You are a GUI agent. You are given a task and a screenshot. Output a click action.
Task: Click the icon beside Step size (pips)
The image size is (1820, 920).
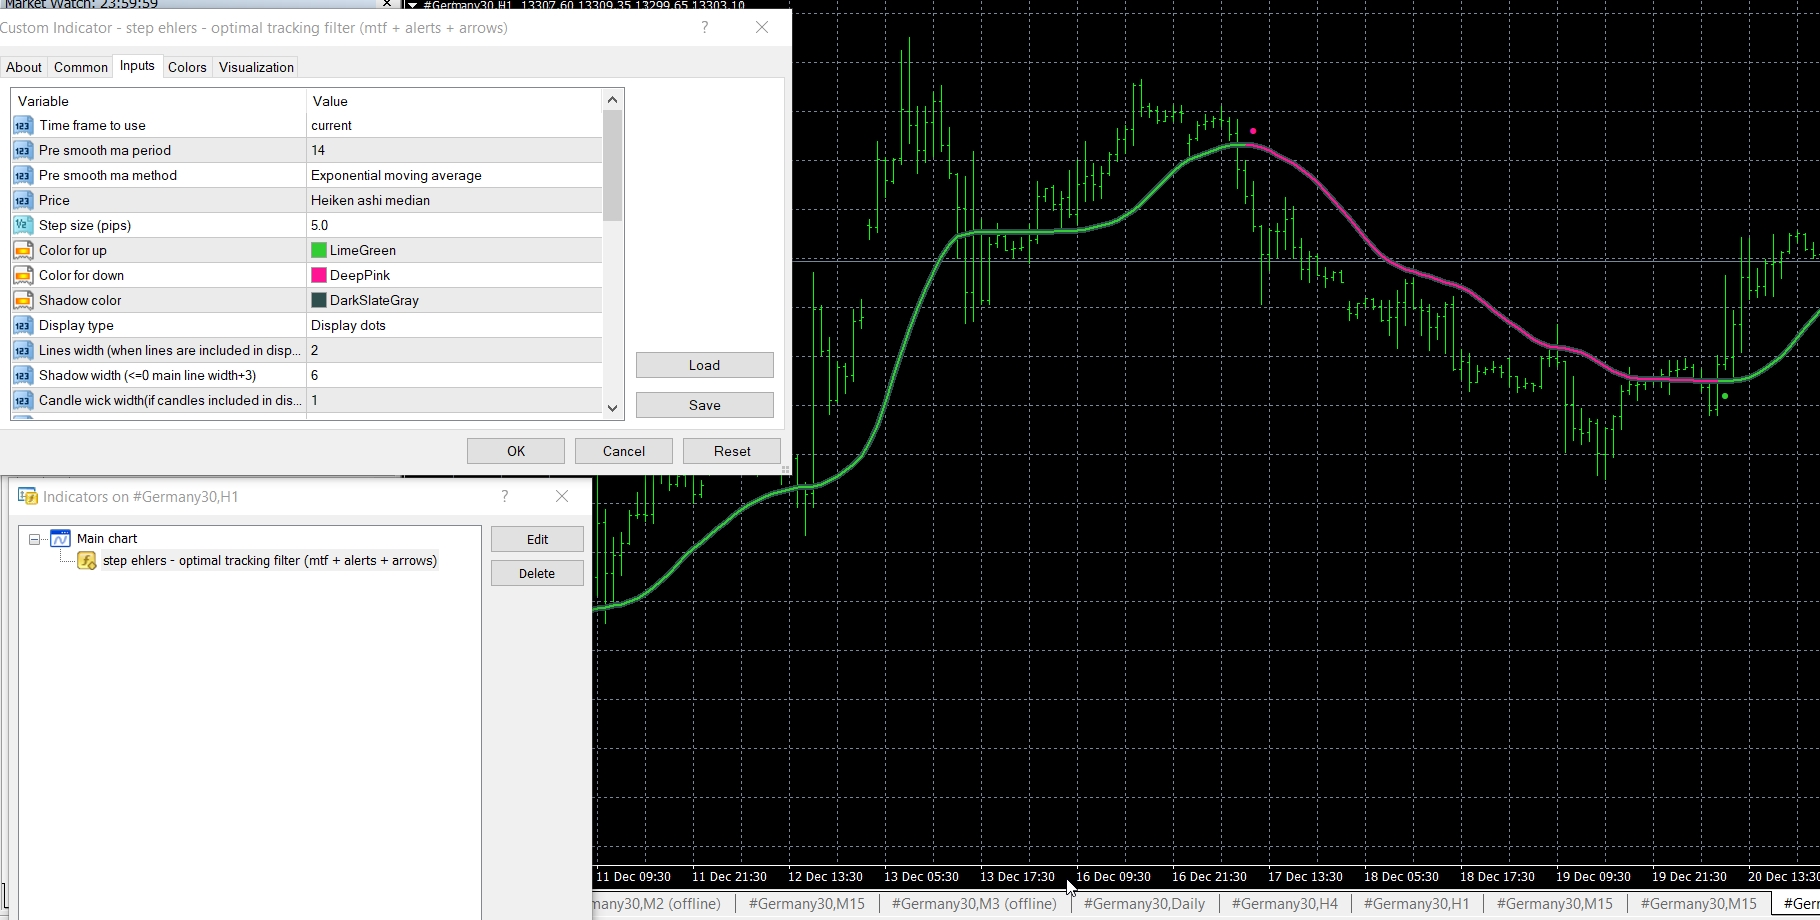[23, 226]
